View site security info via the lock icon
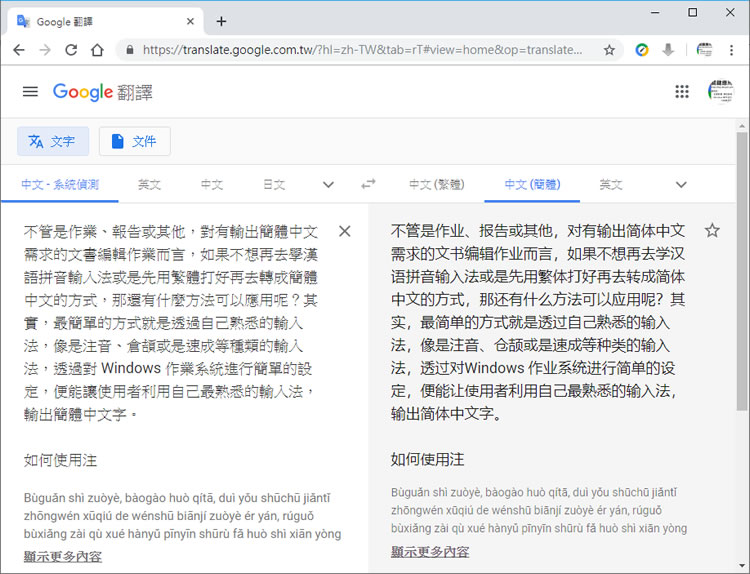The image size is (750, 574). pyautogui.click(x=130, y=50)
